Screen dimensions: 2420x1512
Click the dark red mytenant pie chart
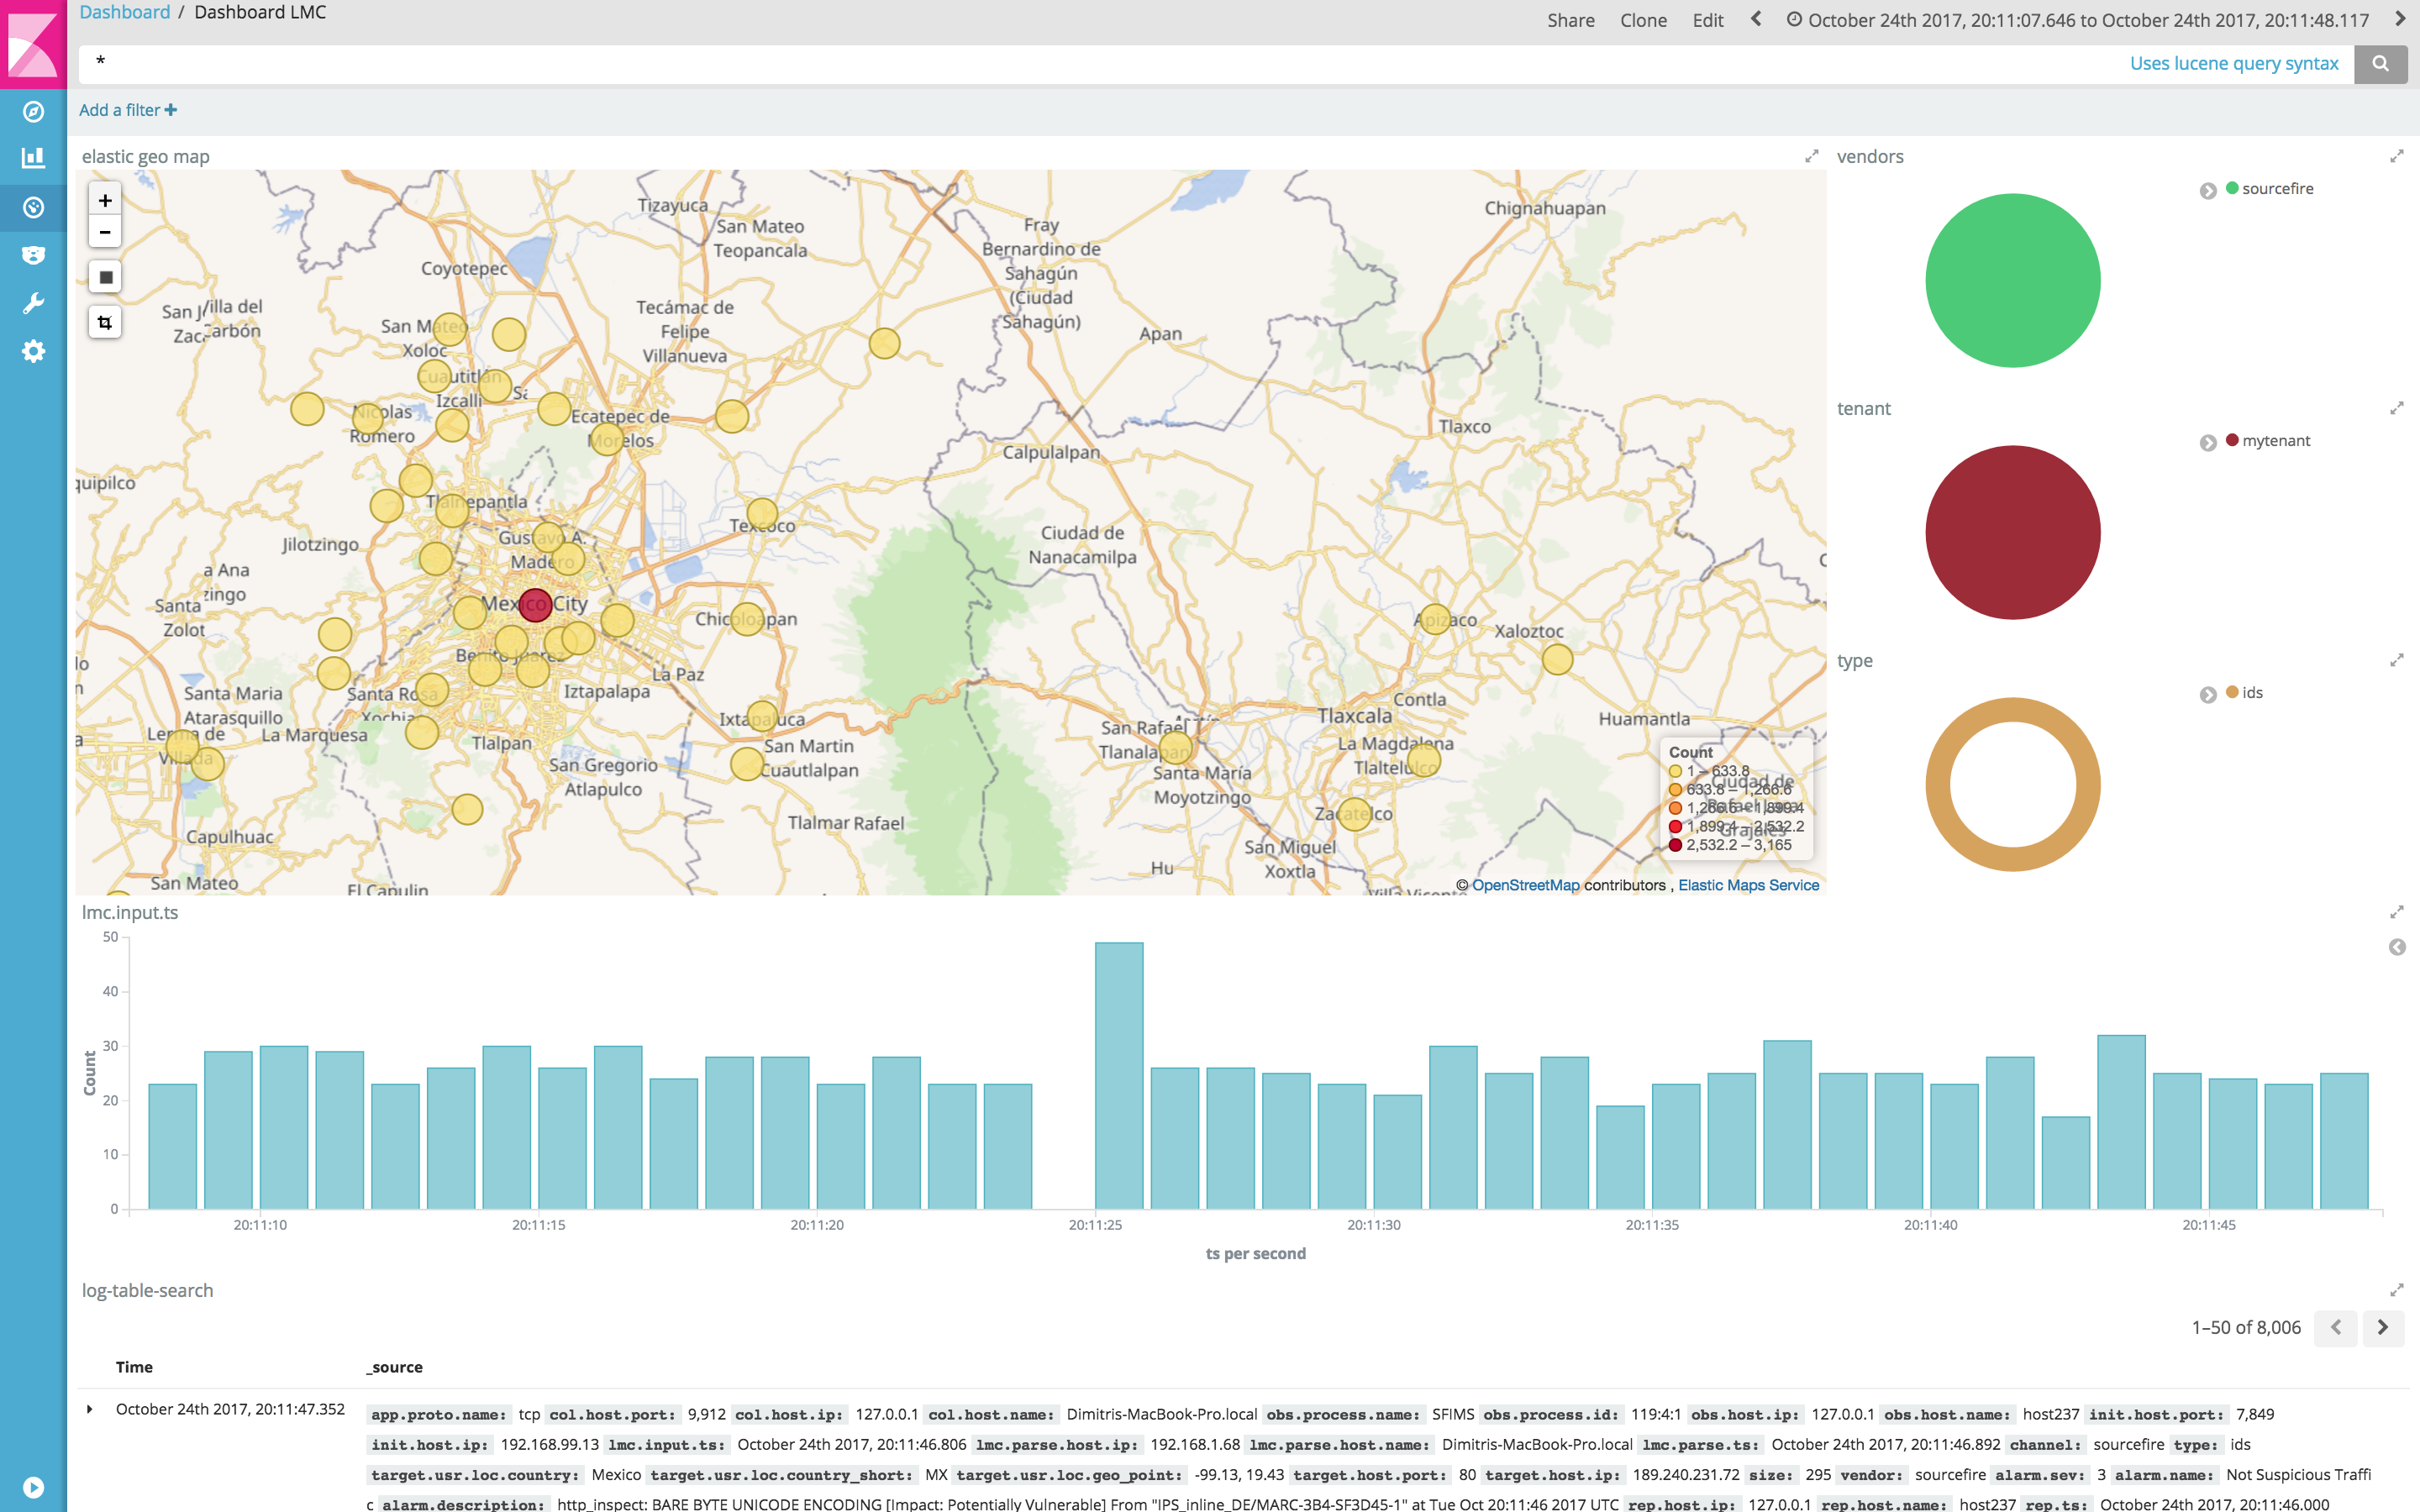[x=2013, y=533]
